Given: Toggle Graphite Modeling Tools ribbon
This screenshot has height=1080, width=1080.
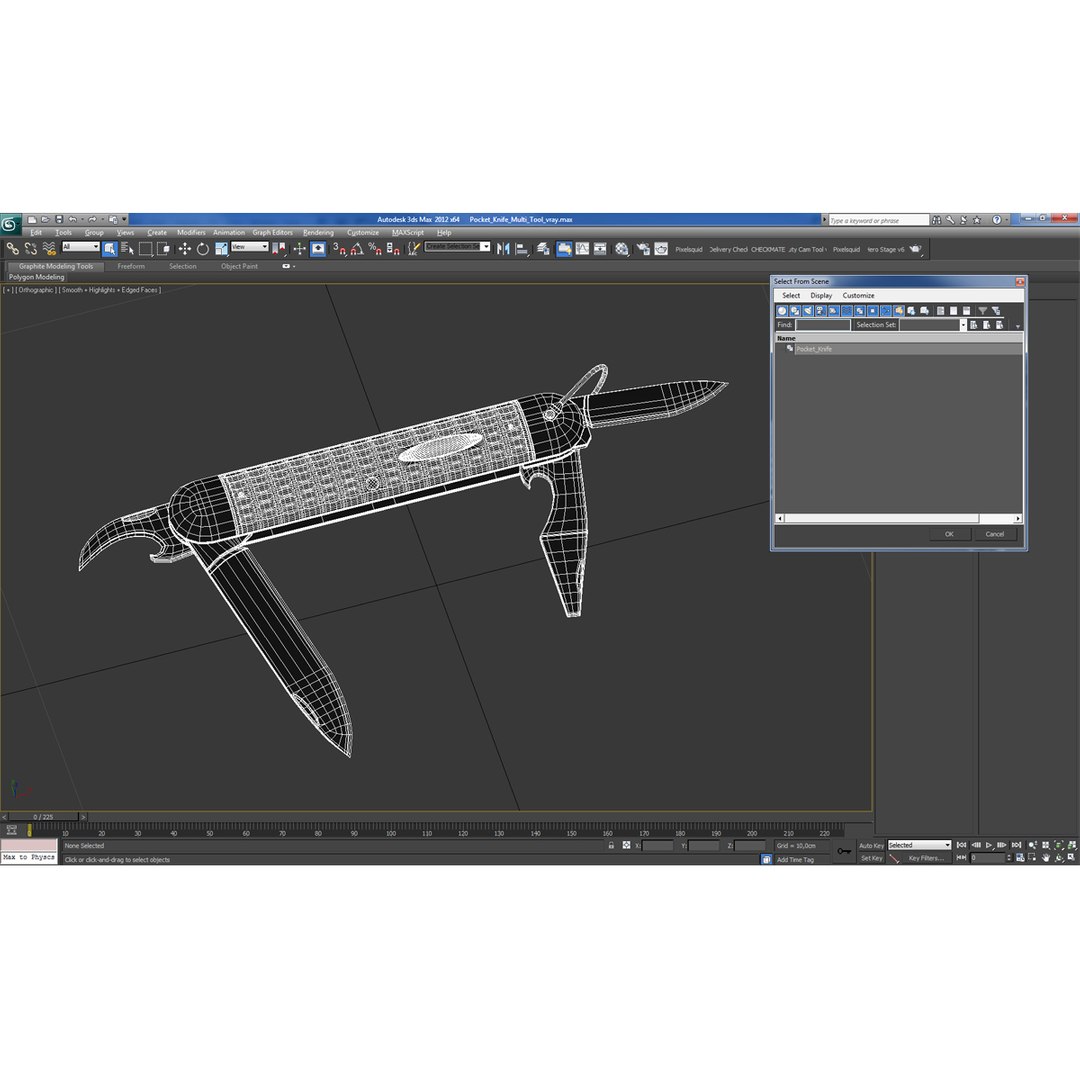Looking at the screenshot, I should pyautogui.click(x=564, y=249).
